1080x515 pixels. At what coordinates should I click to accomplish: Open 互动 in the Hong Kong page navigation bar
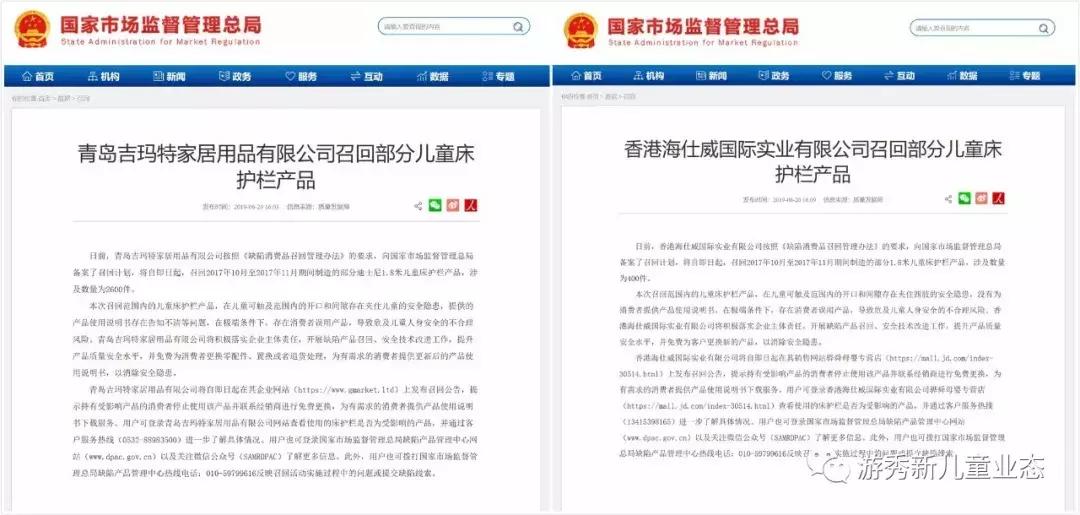click(900, 76)
